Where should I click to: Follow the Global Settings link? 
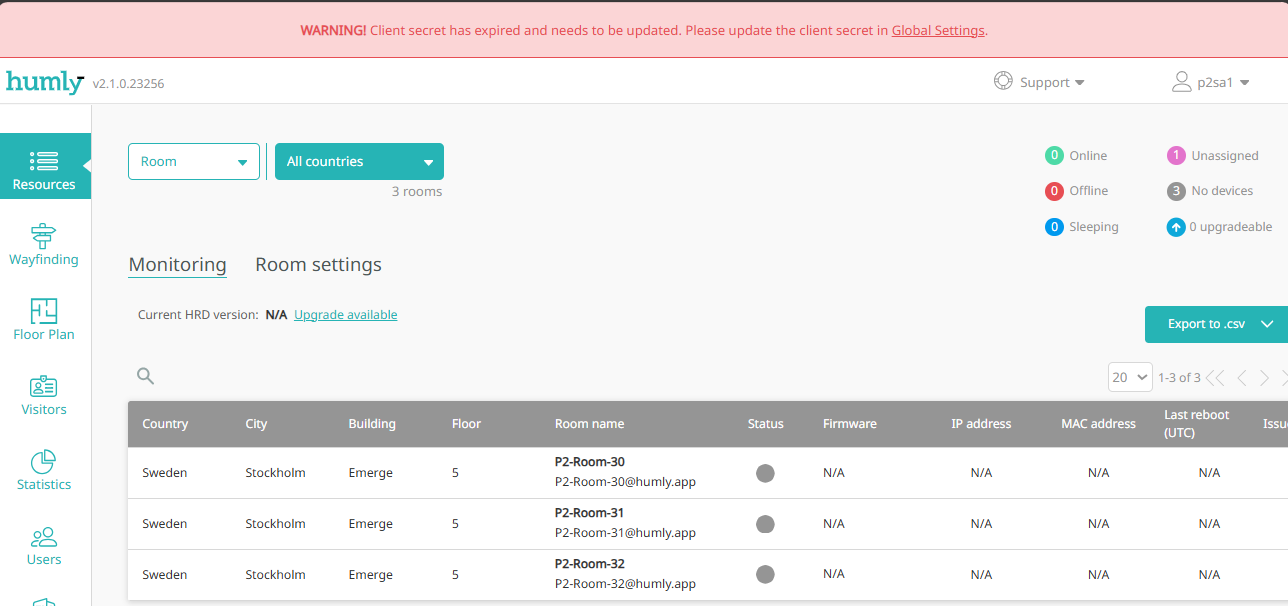click(937, 30)
